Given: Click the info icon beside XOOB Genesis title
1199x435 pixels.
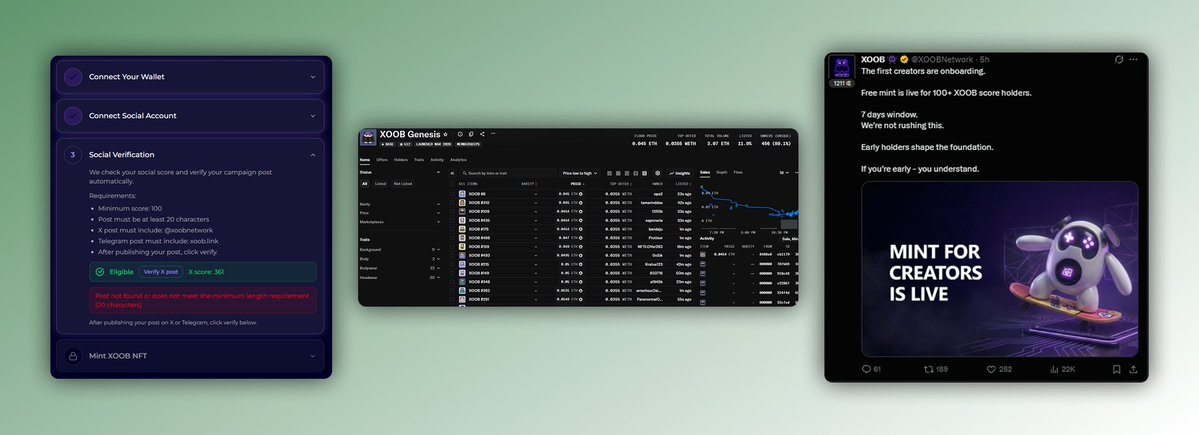Looking at the screenshot, I should (x=460, y=134).
